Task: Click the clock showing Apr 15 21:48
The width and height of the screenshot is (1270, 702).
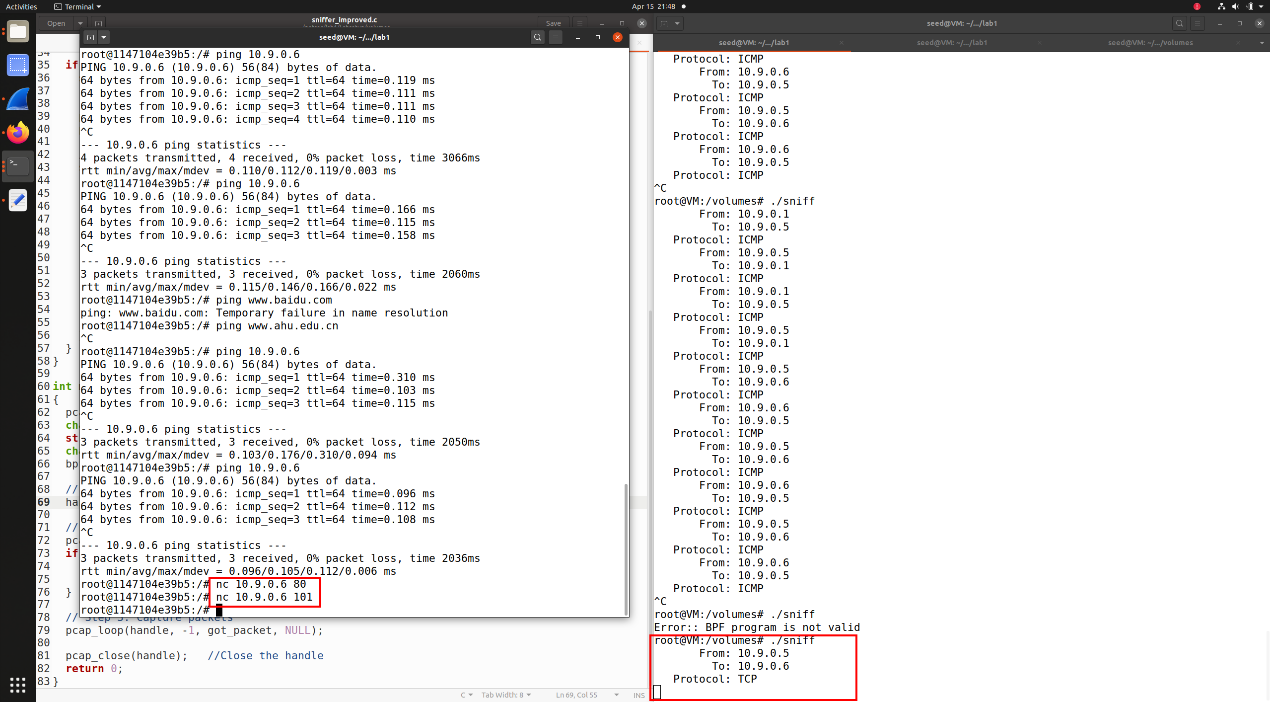Action: (x=655, y=6)
